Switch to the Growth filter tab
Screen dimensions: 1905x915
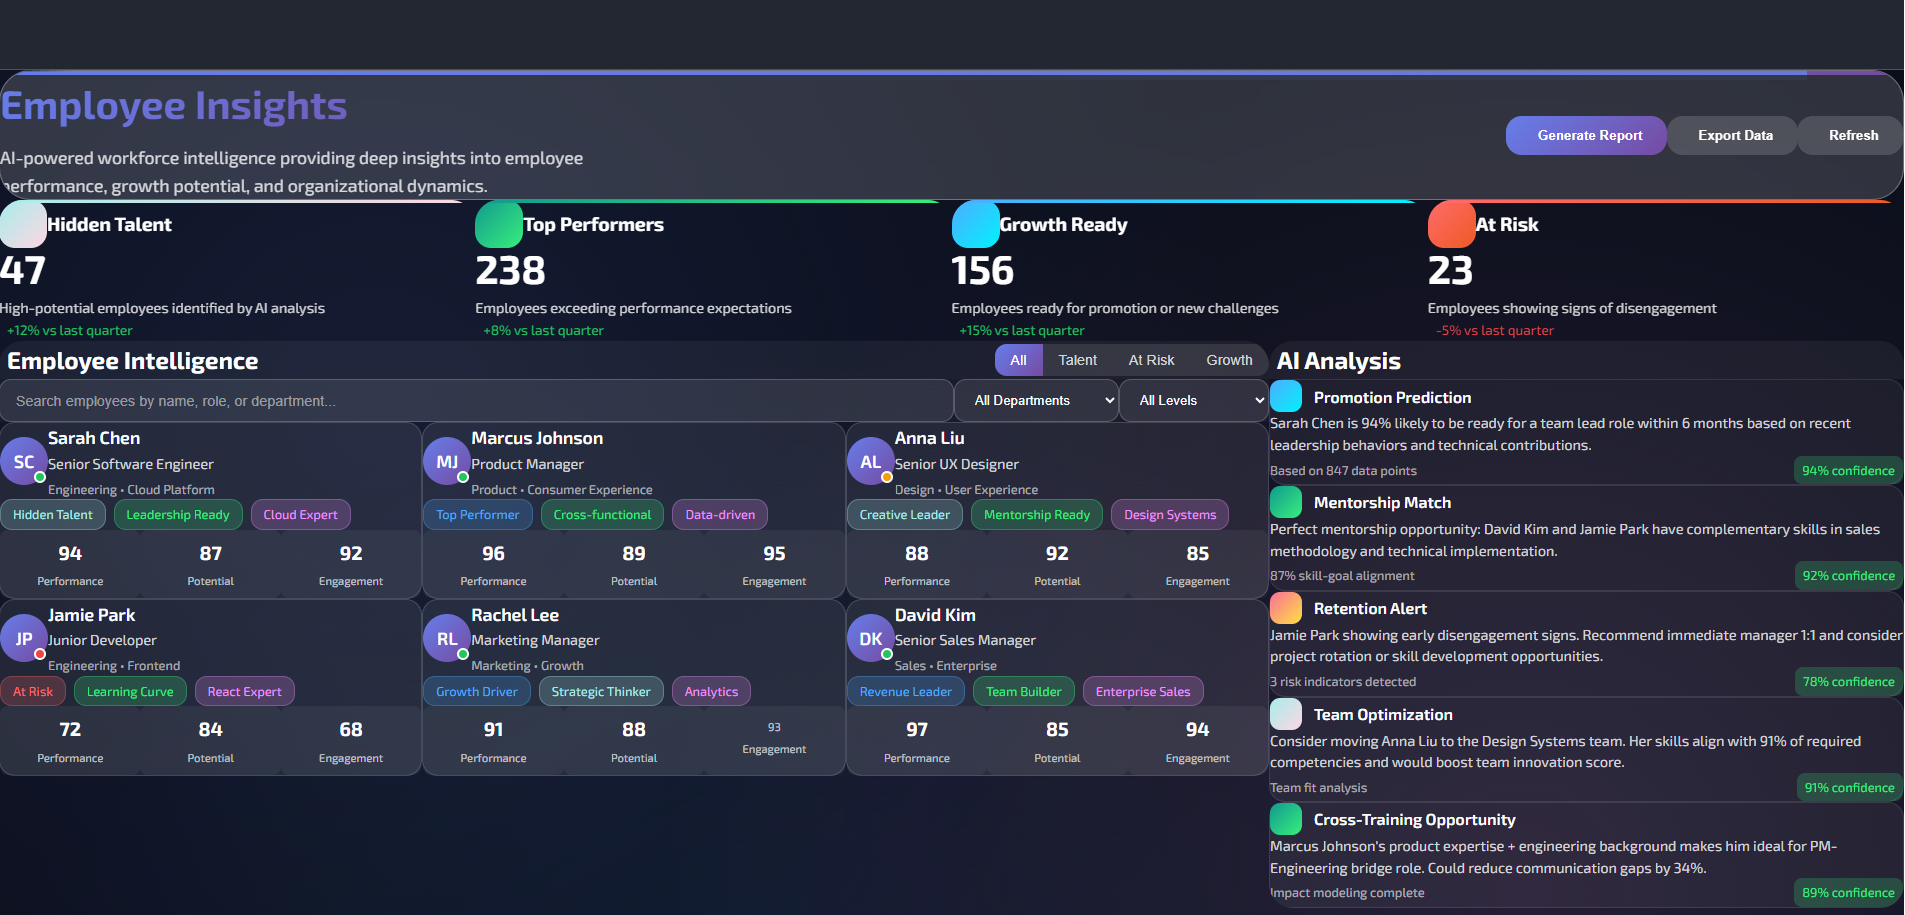point(1228,360)
